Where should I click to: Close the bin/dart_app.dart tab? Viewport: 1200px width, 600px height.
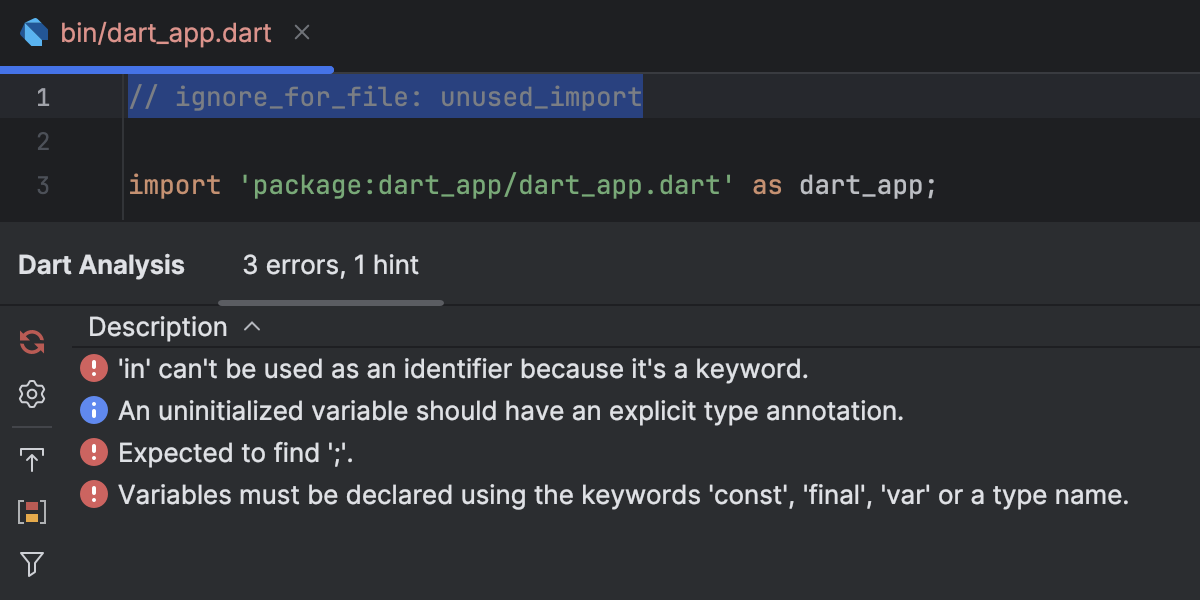click(302, 32)
